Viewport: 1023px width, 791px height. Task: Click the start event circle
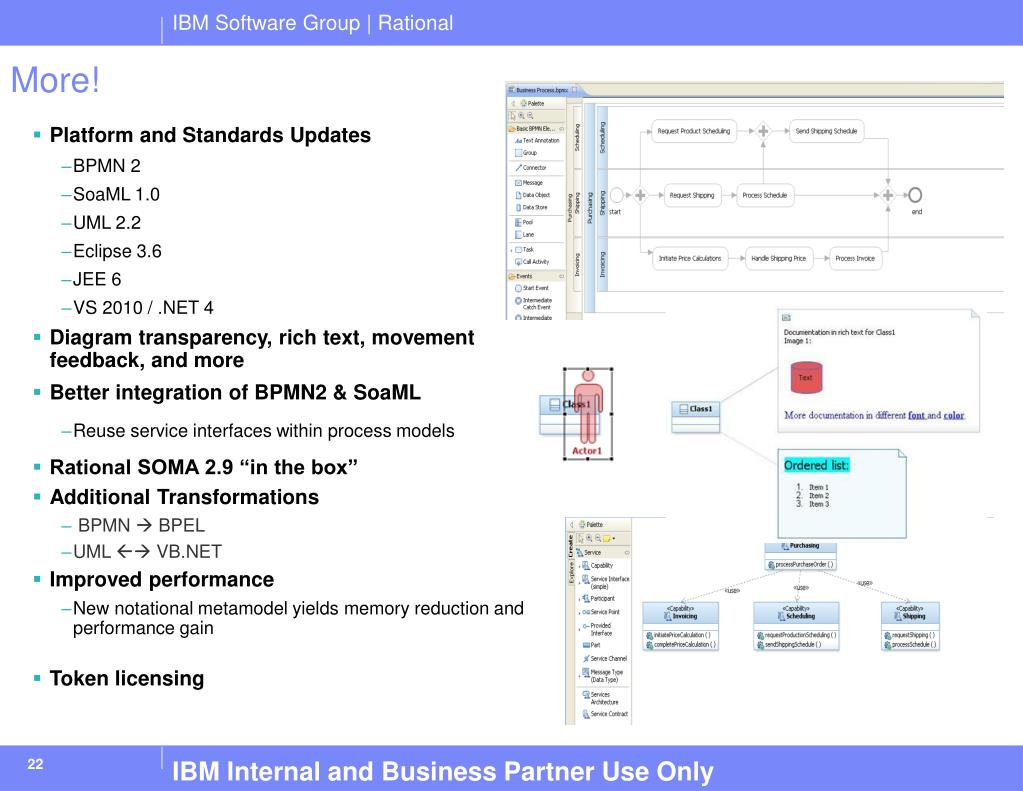tap(617, 194)
